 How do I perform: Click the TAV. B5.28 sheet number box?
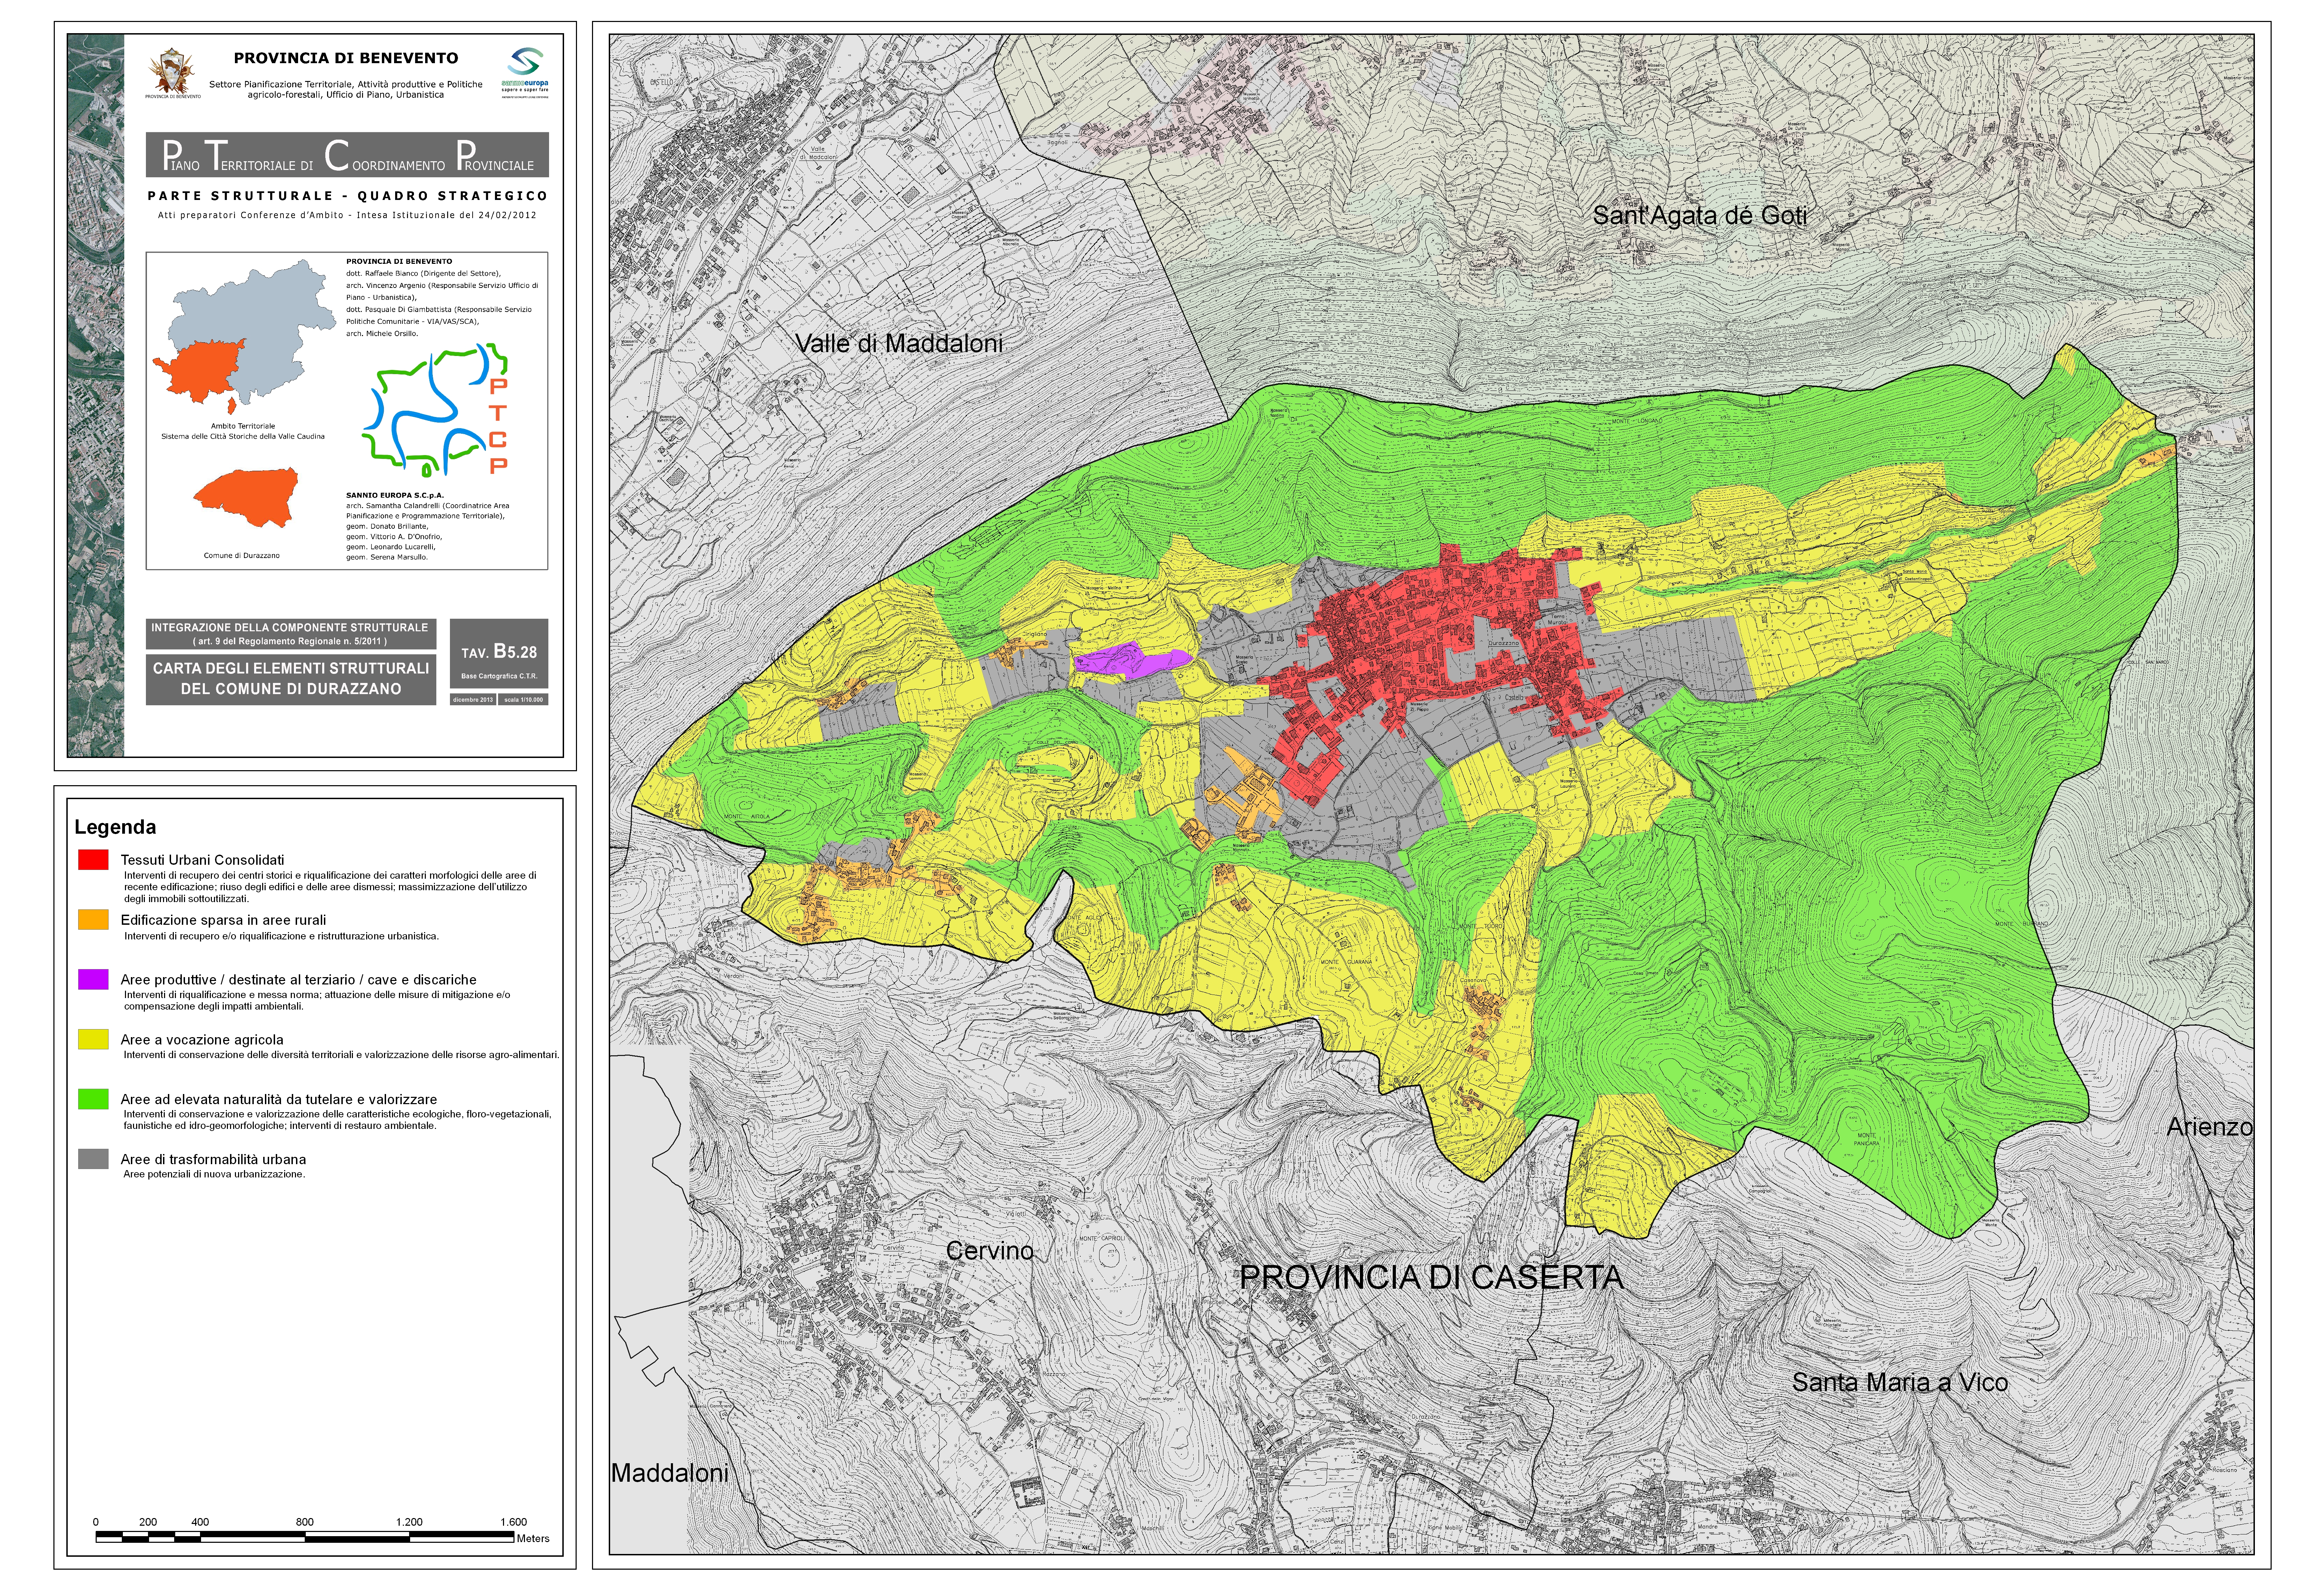click(x=499, y=653)
